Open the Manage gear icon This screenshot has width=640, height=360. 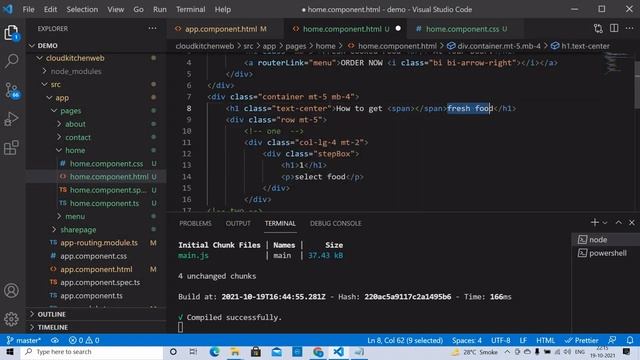(x=11, y=319)
